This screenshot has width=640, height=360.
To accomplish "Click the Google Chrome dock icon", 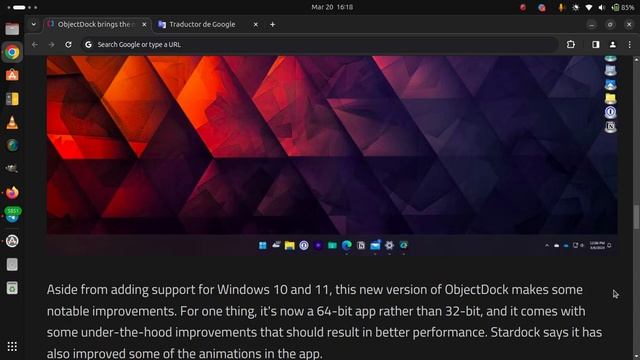I will click(12, 52).
